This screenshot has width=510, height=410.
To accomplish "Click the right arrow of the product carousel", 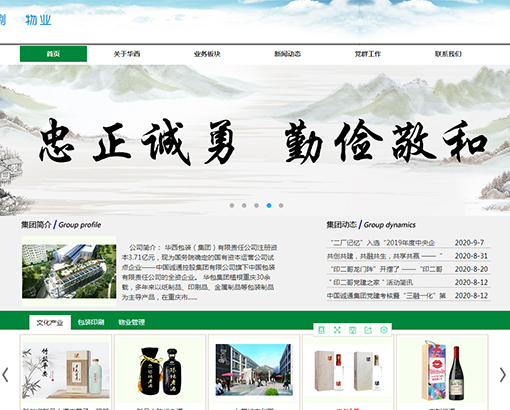I will [x=502, y=375].
